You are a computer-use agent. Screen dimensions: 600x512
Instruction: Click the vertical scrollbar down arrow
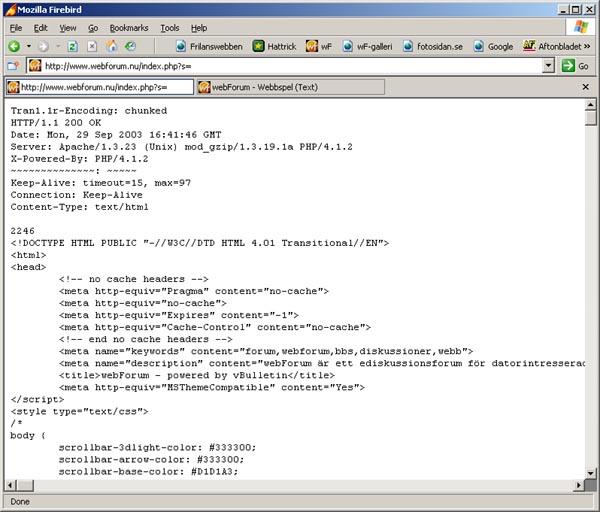(590, 473)
